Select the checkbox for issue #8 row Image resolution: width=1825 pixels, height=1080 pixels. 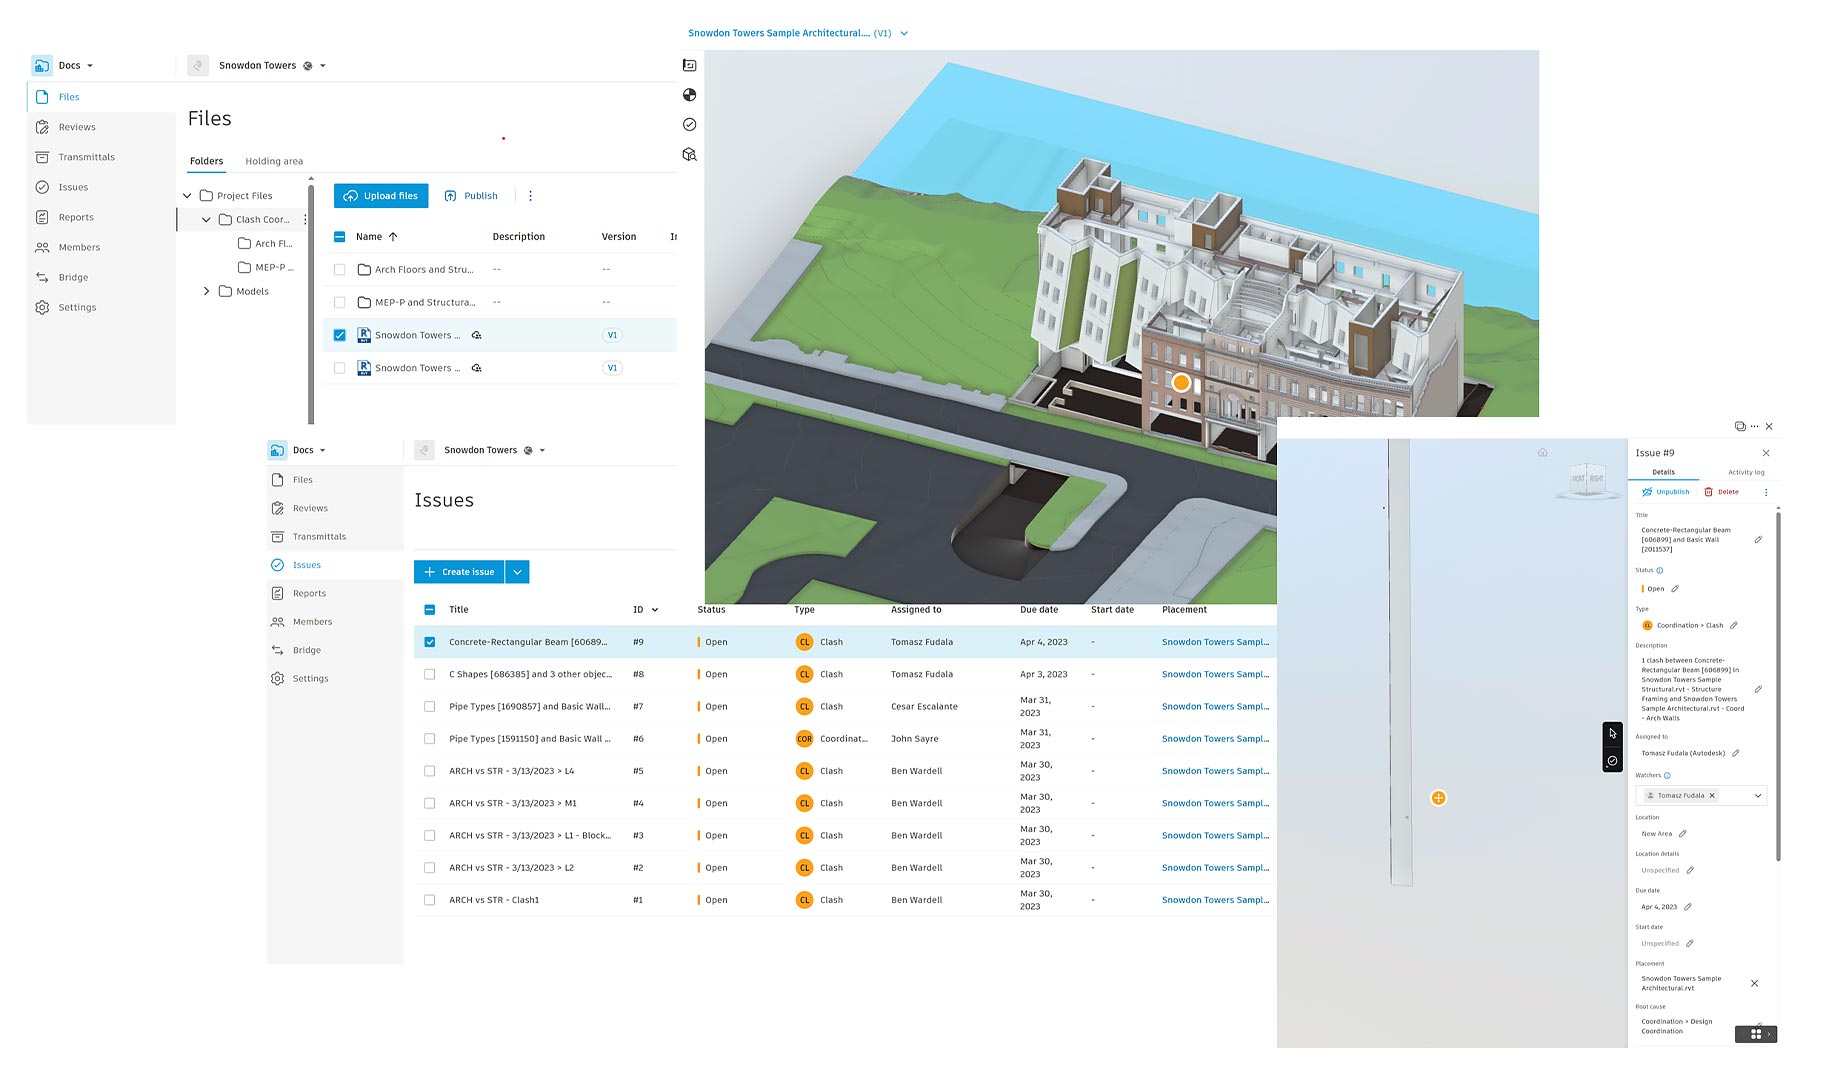[430, 675]
